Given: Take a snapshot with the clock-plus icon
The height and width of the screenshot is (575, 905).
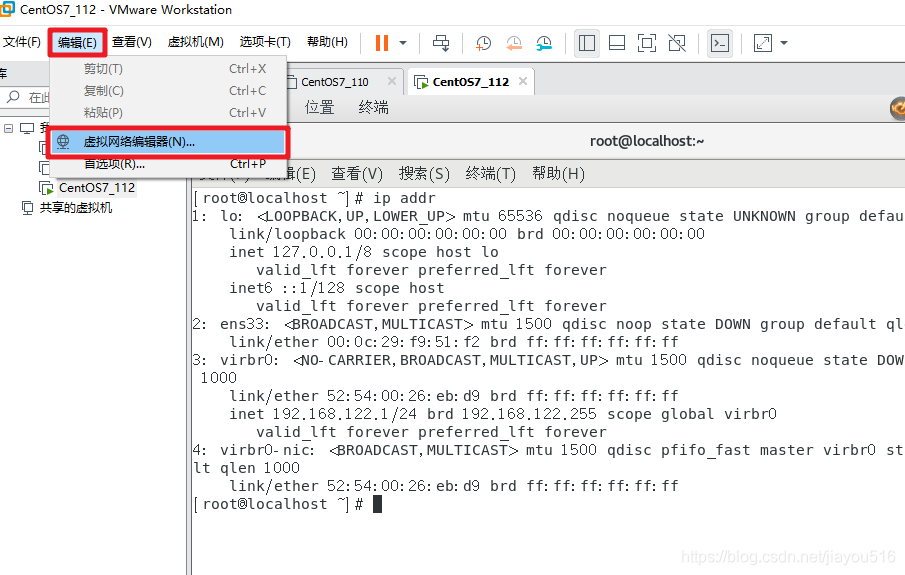Looking at the screenshot, I should click(483, 43).
